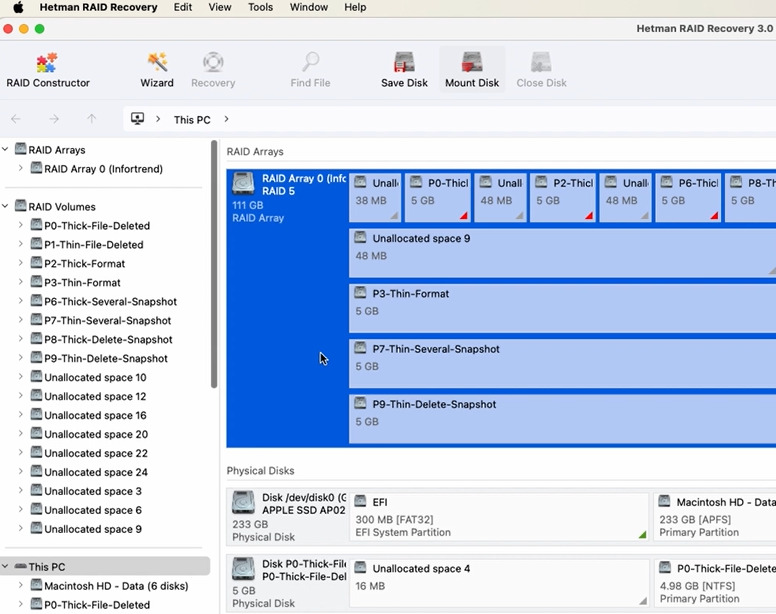Select P7-Thin-Several-Snapshot in the sidebar tree
776x614 pixels.
click(x=107, y=321)
